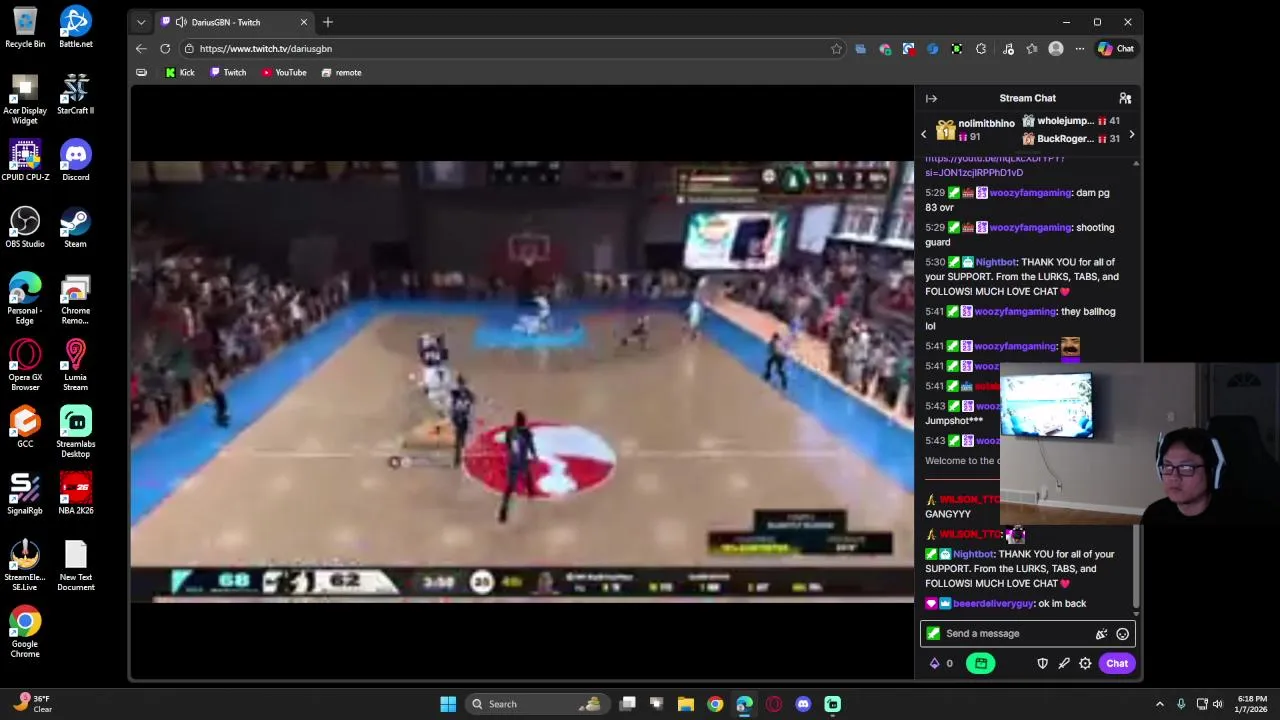Click the Twitch stream video player
Viewport: 1280px width, 720px height.
pyautogui.click(x=522, y=382)
